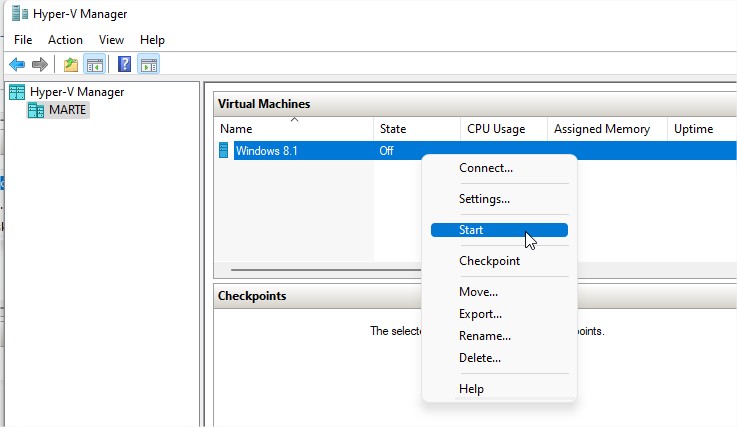Click the Up one level folder icon
The width and height of the screenshot is (737, 427).
tap(71, 64)
